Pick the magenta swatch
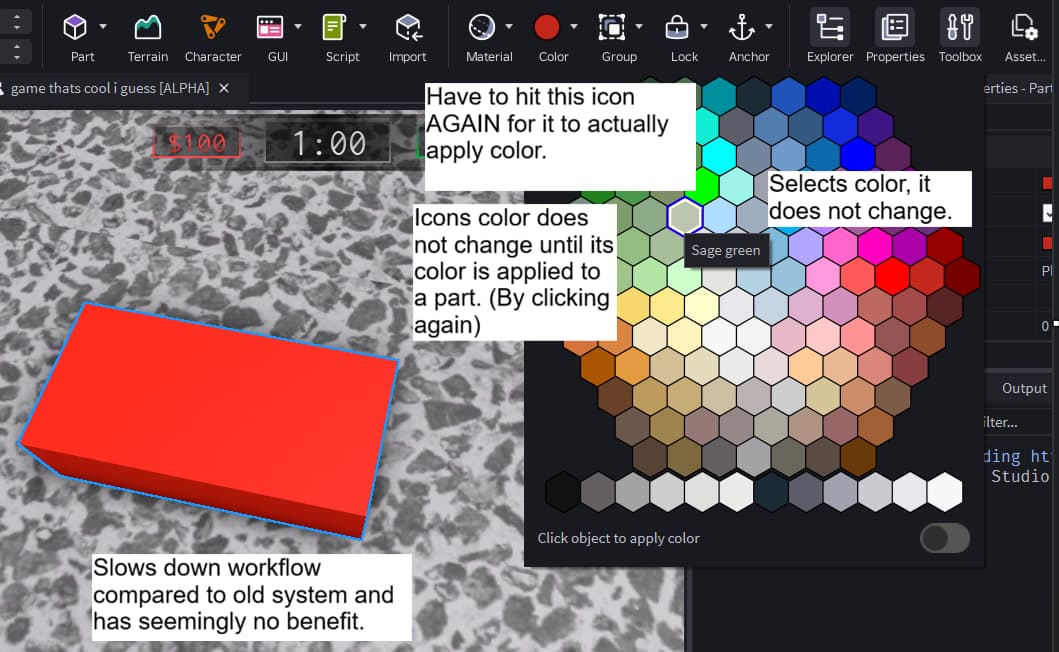 tap(875, 246)
